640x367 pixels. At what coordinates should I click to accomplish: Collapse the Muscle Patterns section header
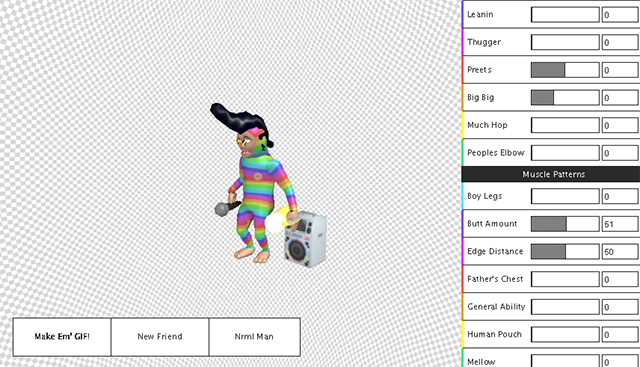pos(551,174)
